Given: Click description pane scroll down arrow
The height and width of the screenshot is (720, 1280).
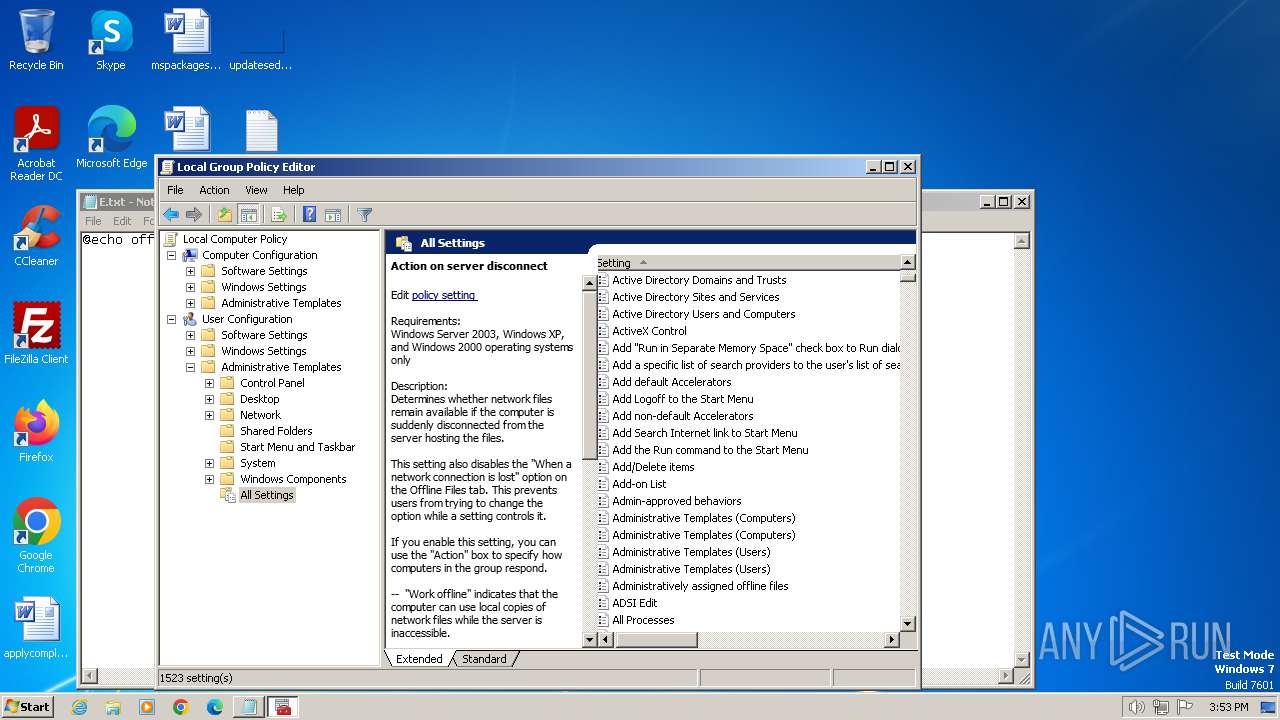Looking at the screenshot, I should click(x=589, y=639).
